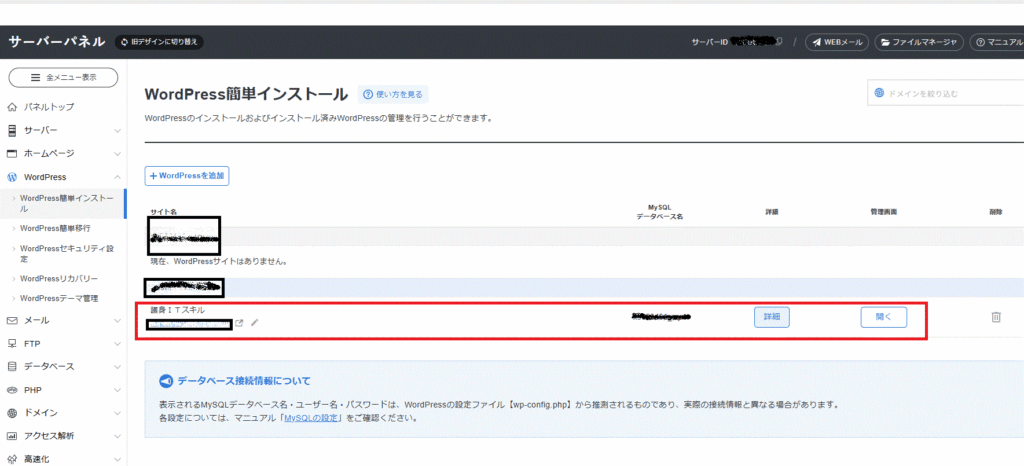Open the ファイルマネージャ button in header
This screenshot has height=466, width=1024.
pos(920,42)
